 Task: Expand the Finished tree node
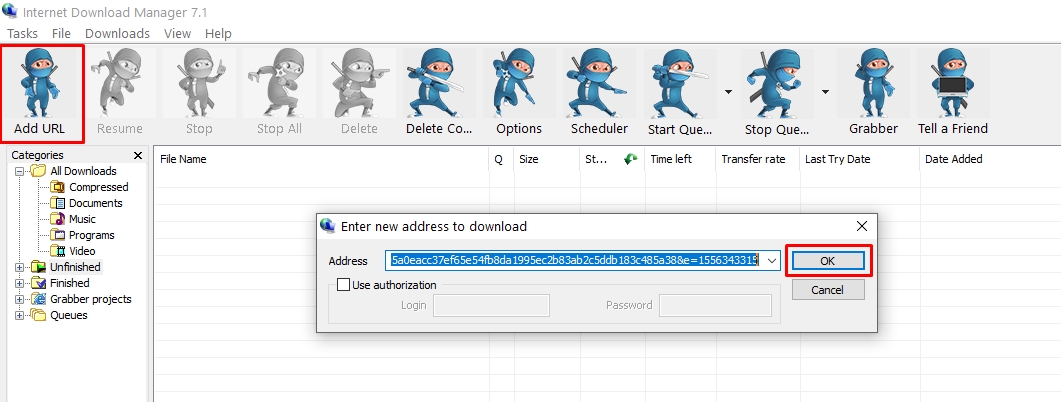pyautogui.click(x=20, y=283)
